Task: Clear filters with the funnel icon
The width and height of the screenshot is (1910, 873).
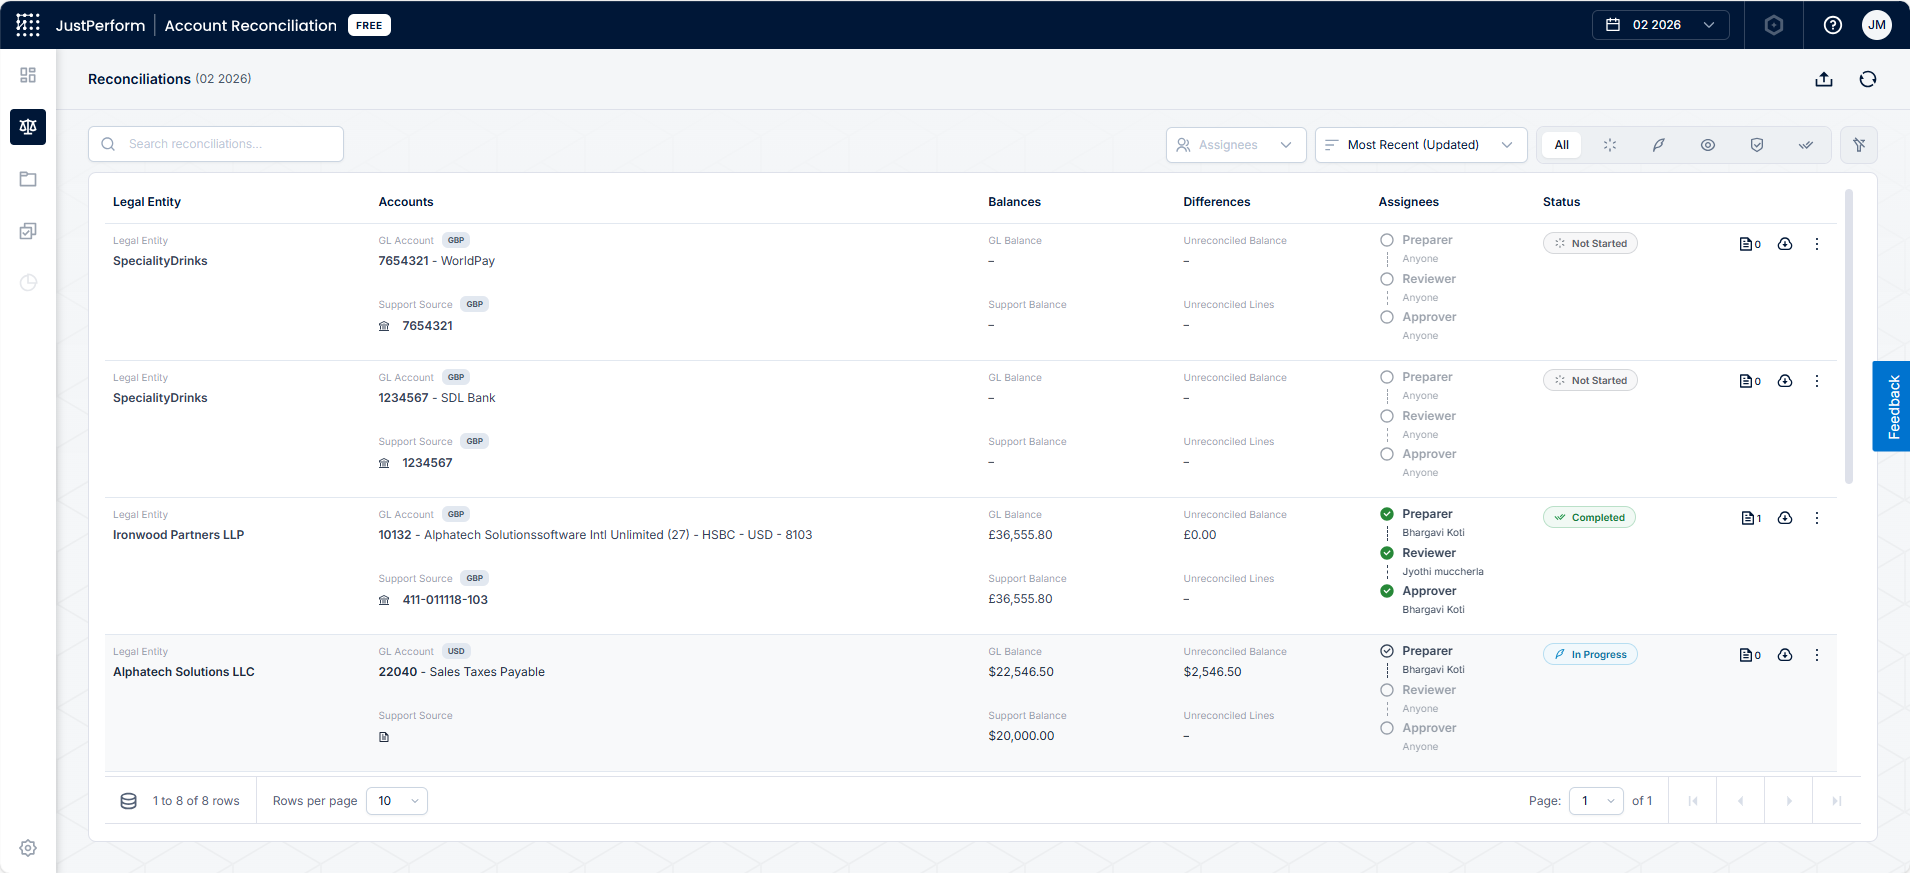Action: coord(1859,145)
